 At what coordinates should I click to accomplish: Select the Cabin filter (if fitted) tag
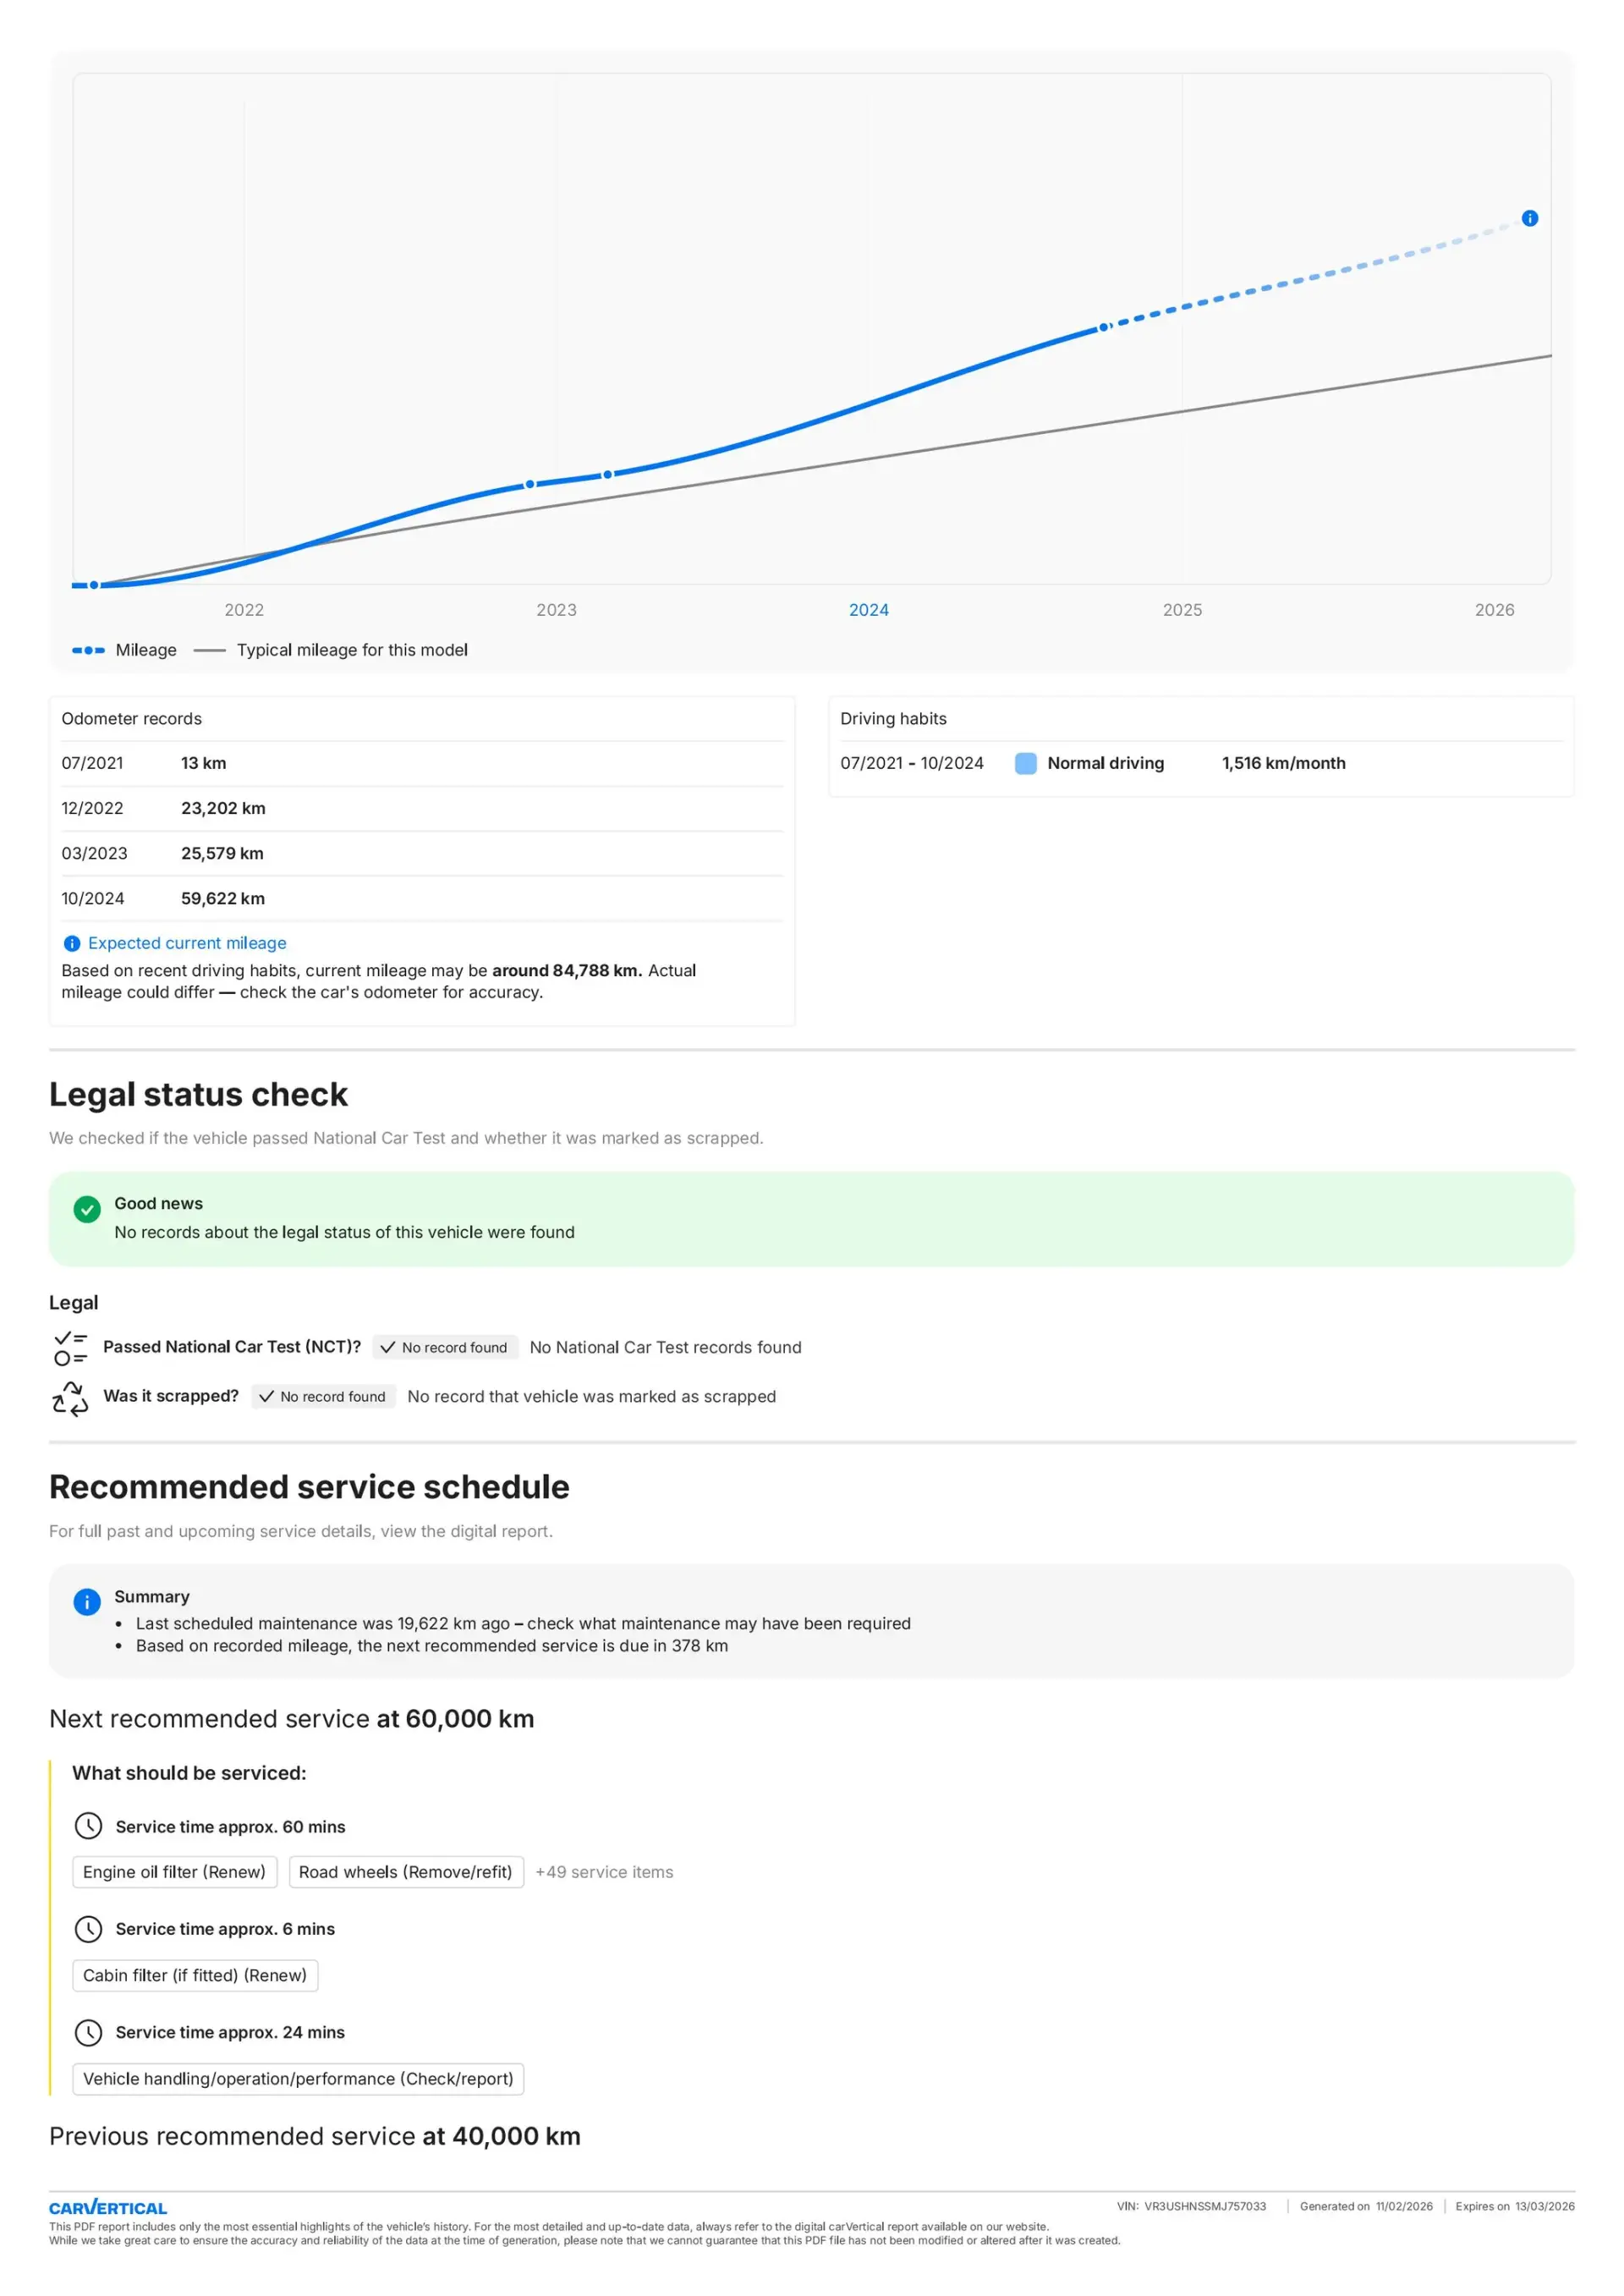[195, 1975]
